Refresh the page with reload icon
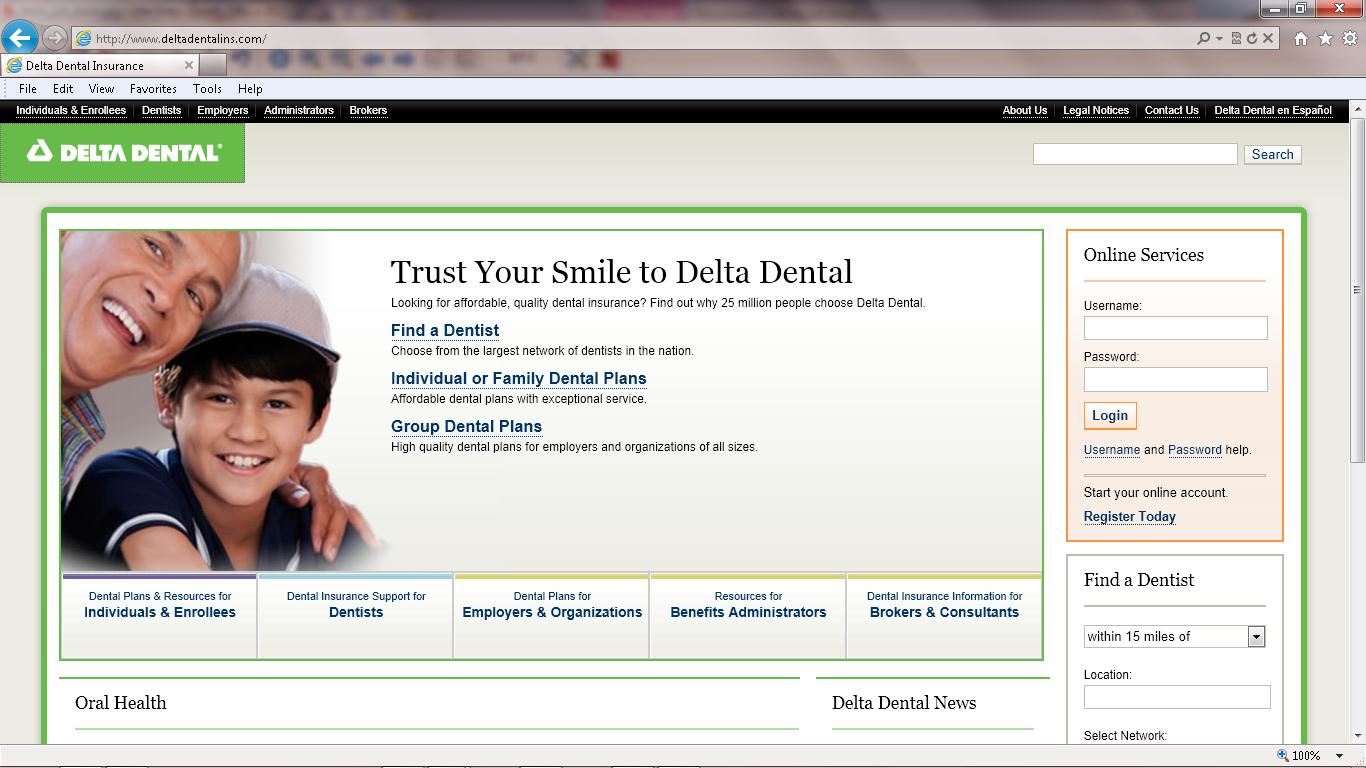Image resolution: width=1366 pixels, height=768 pixels. click(1251, 38)
